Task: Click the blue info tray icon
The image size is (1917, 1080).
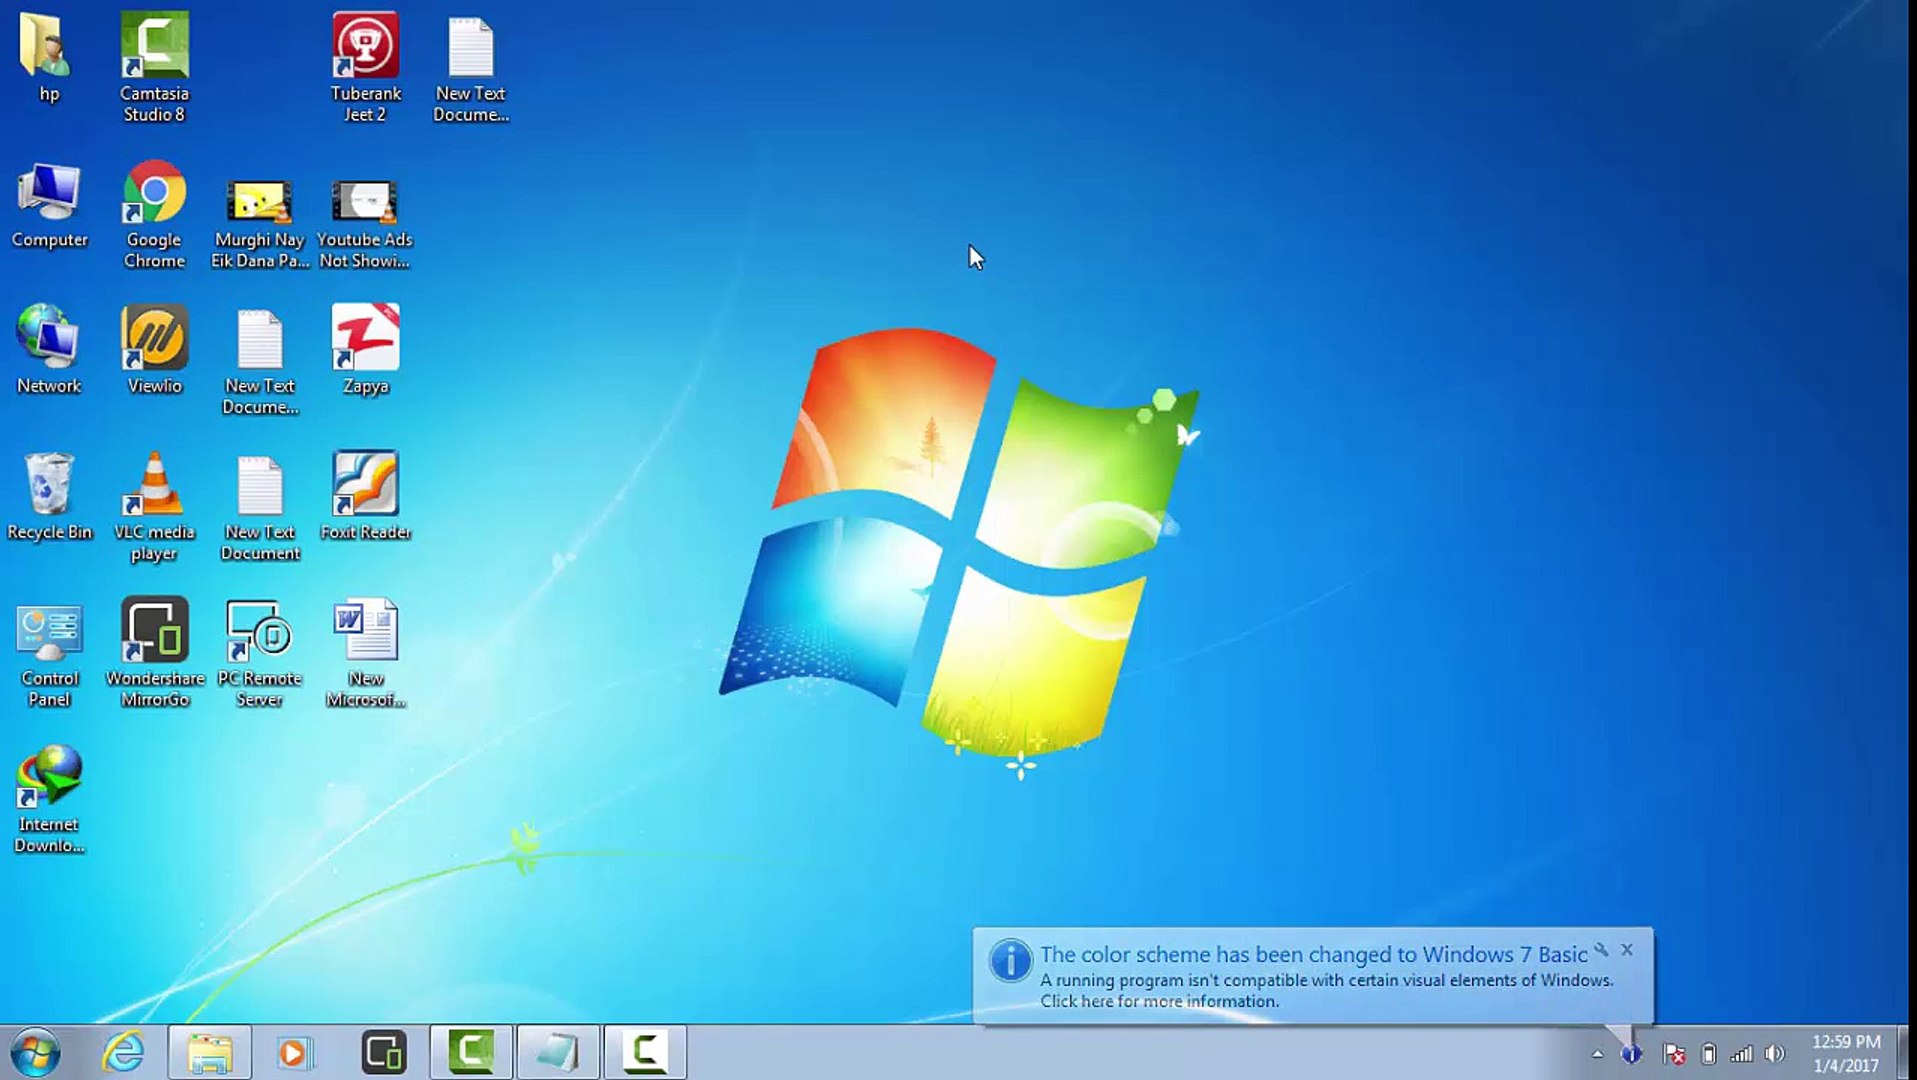Action: (x=1631, y=1054)
